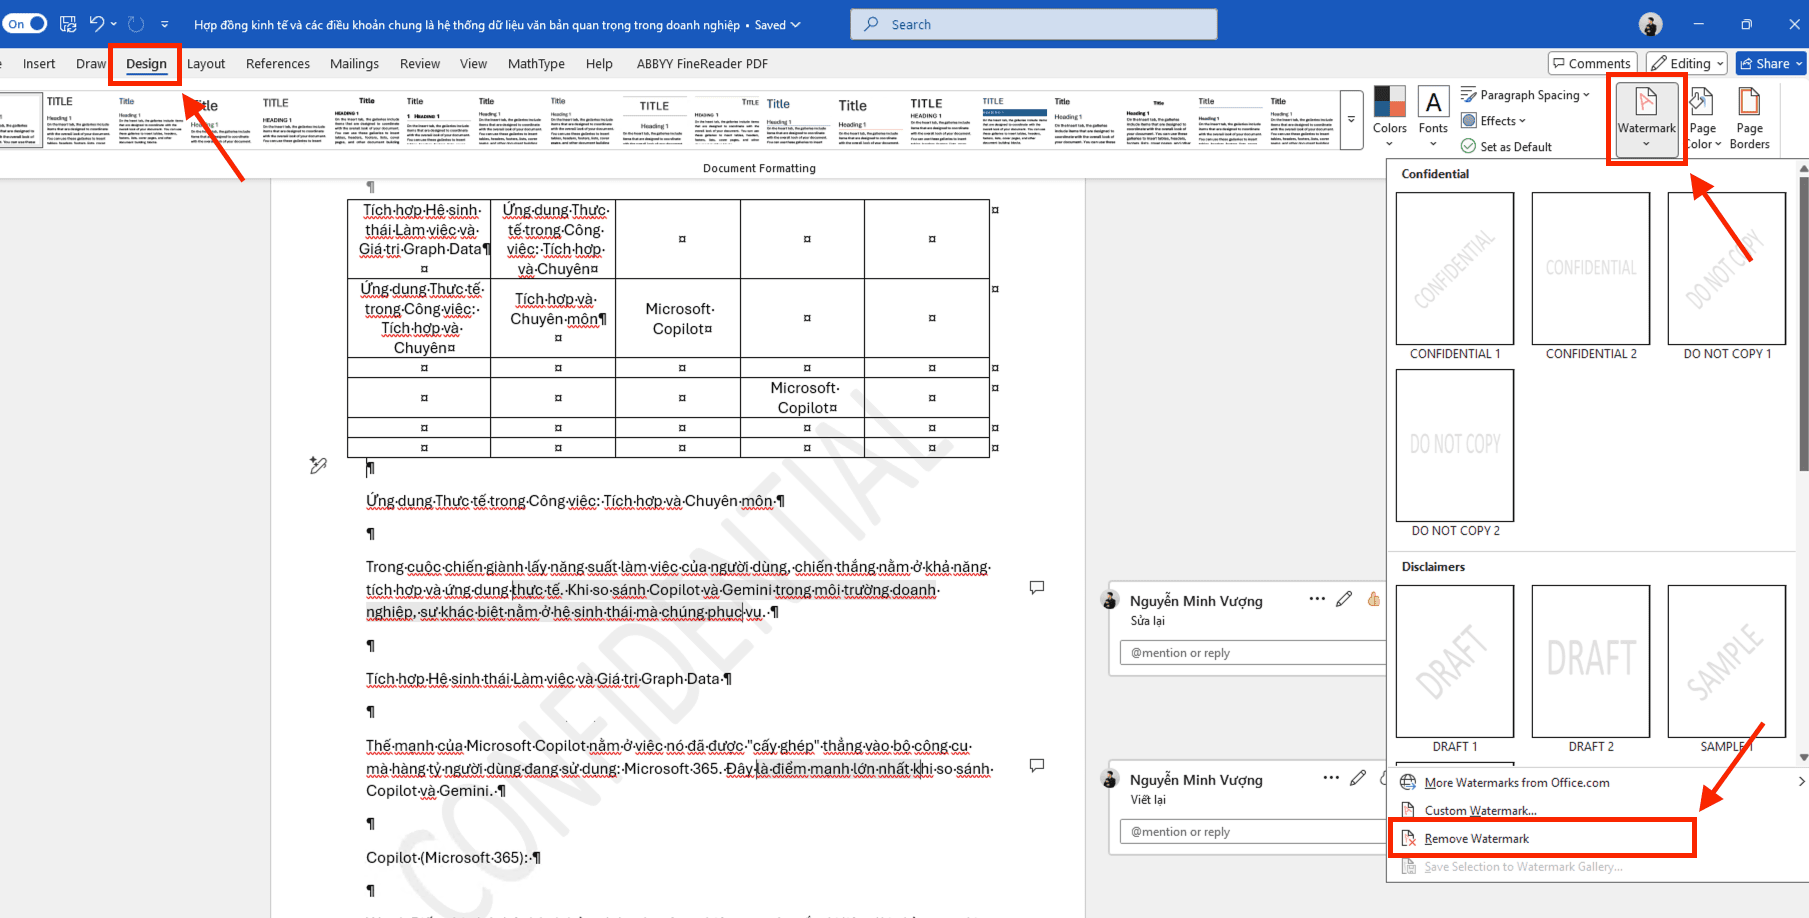The image size is (1809, 918).
Task: Switch to the Layout tab
Action: (206, 64)
